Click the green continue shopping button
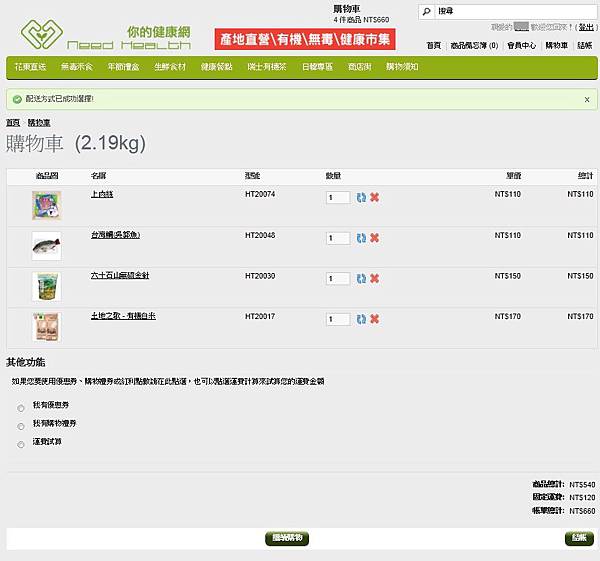The width and height of the screenshot is (600, 561). click(287, 538)
